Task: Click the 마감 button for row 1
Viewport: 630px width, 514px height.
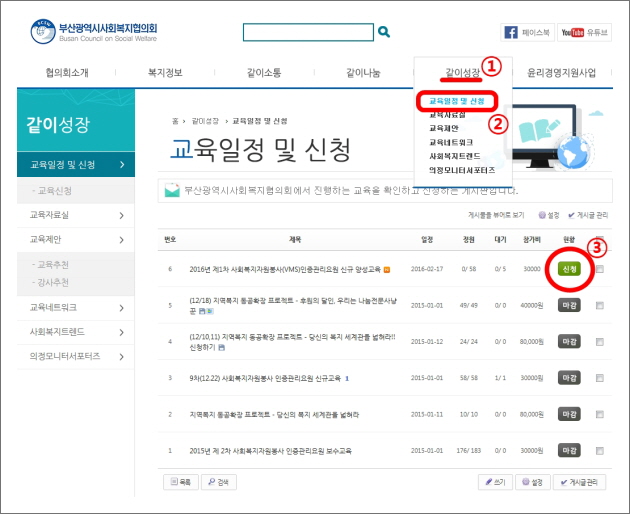Action: [x=569, y=450]
